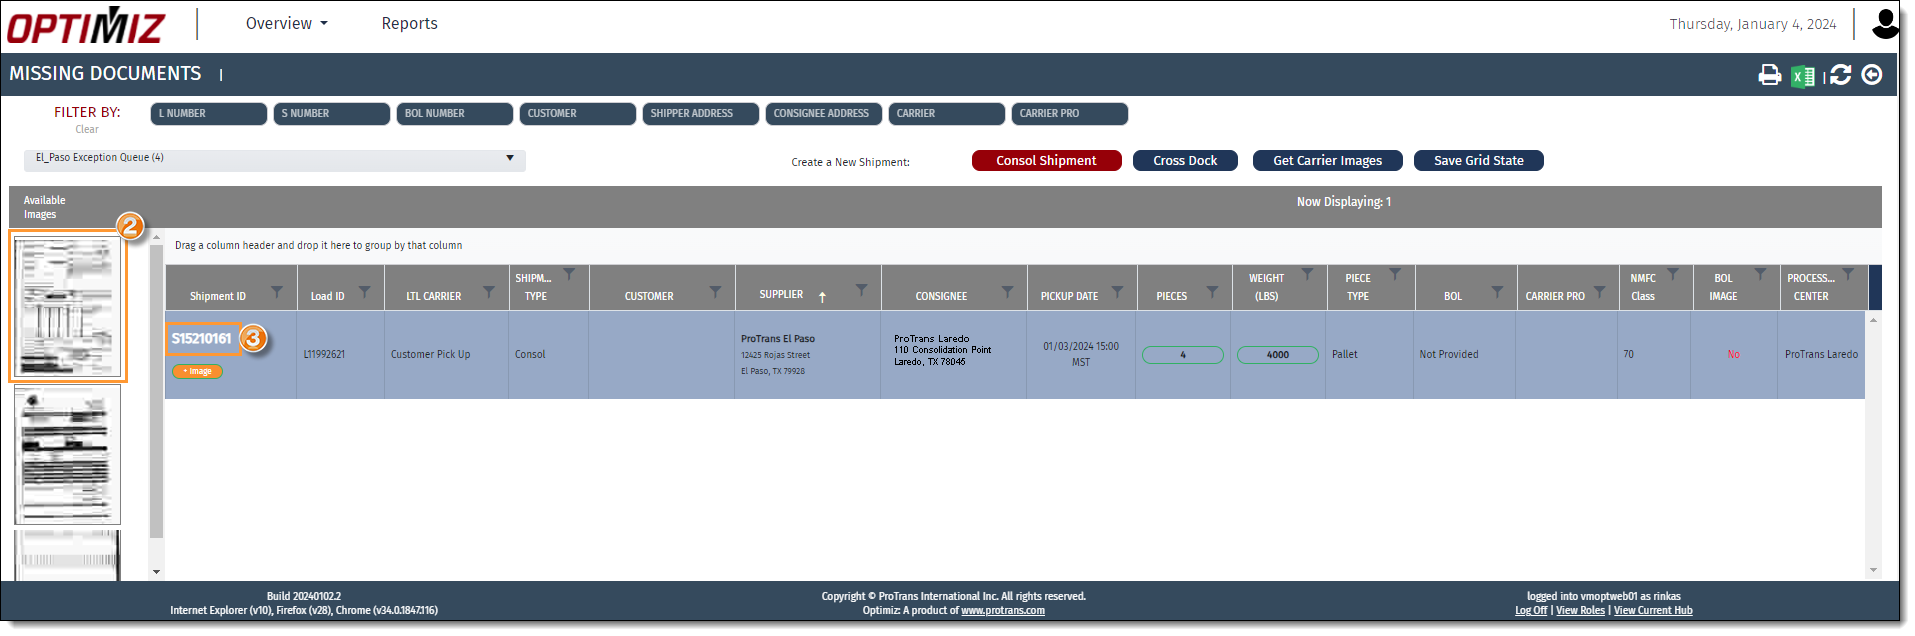Image resolution: width=1915 pixels, height=636 pixels.
Task: Click the Consol Shipment button
Action: tap(1046, 161)
